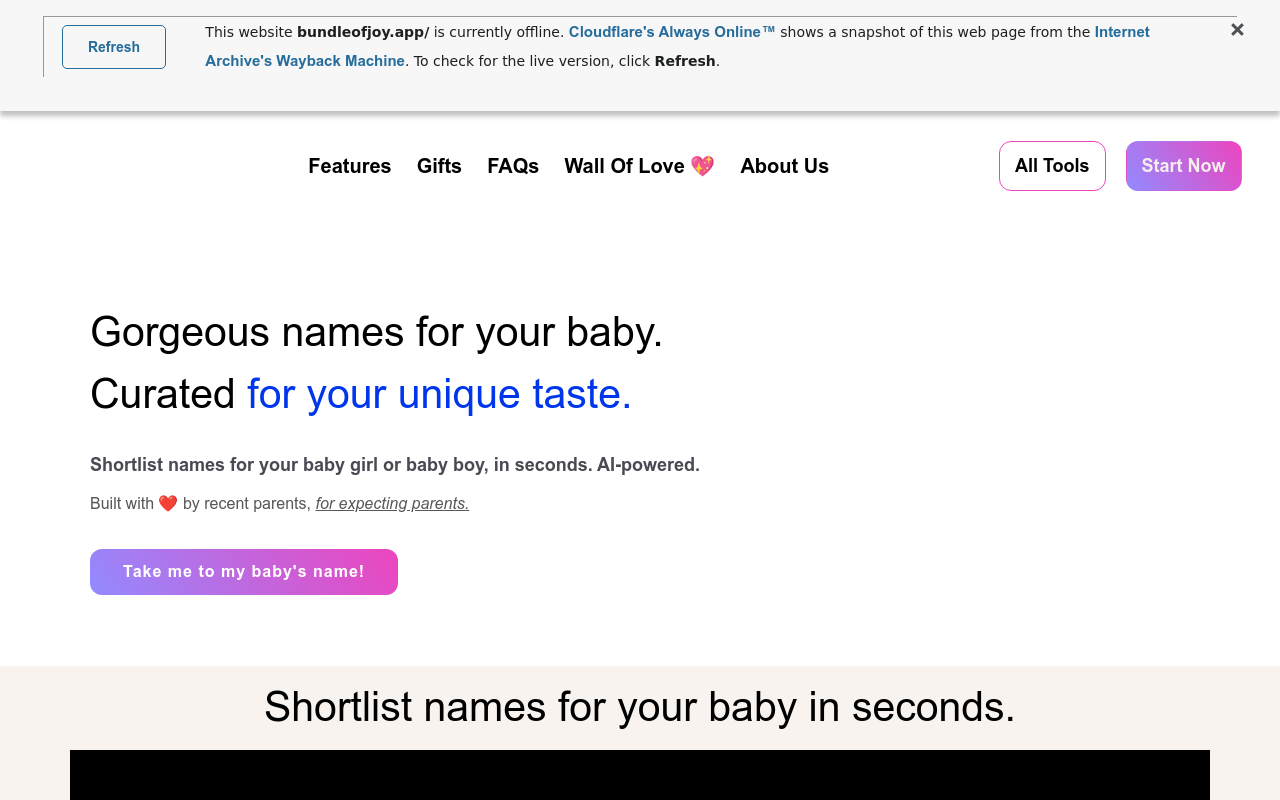Navigate to FAQs
This screenshot has width=1280, height=800.
coord(513,166)
